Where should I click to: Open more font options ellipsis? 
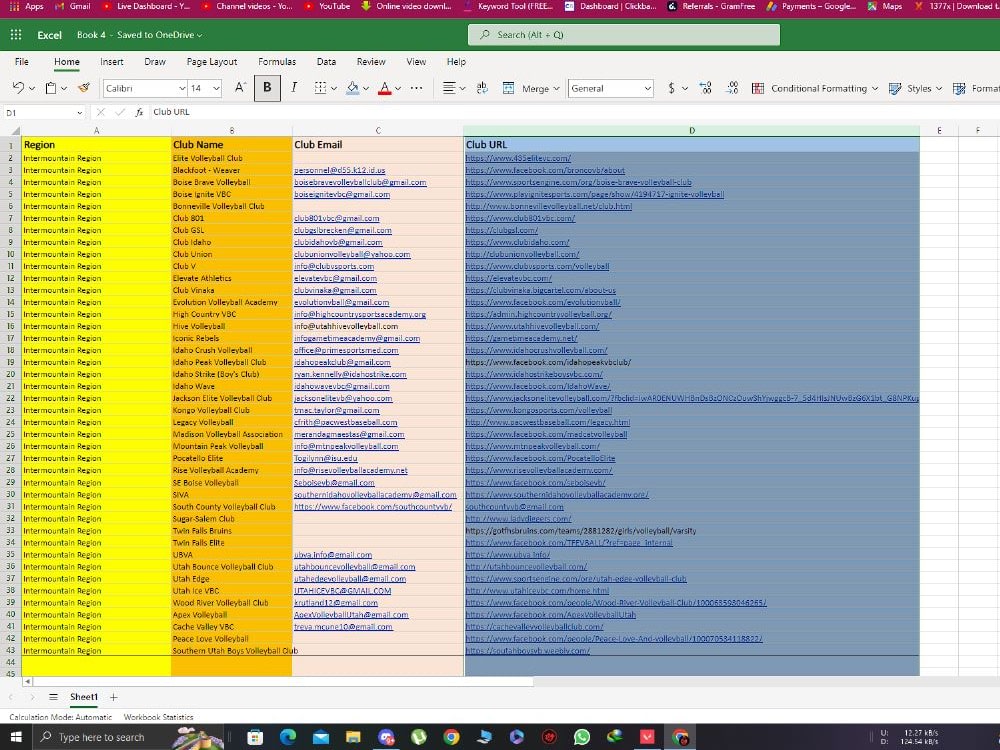[x=416, y=88]
